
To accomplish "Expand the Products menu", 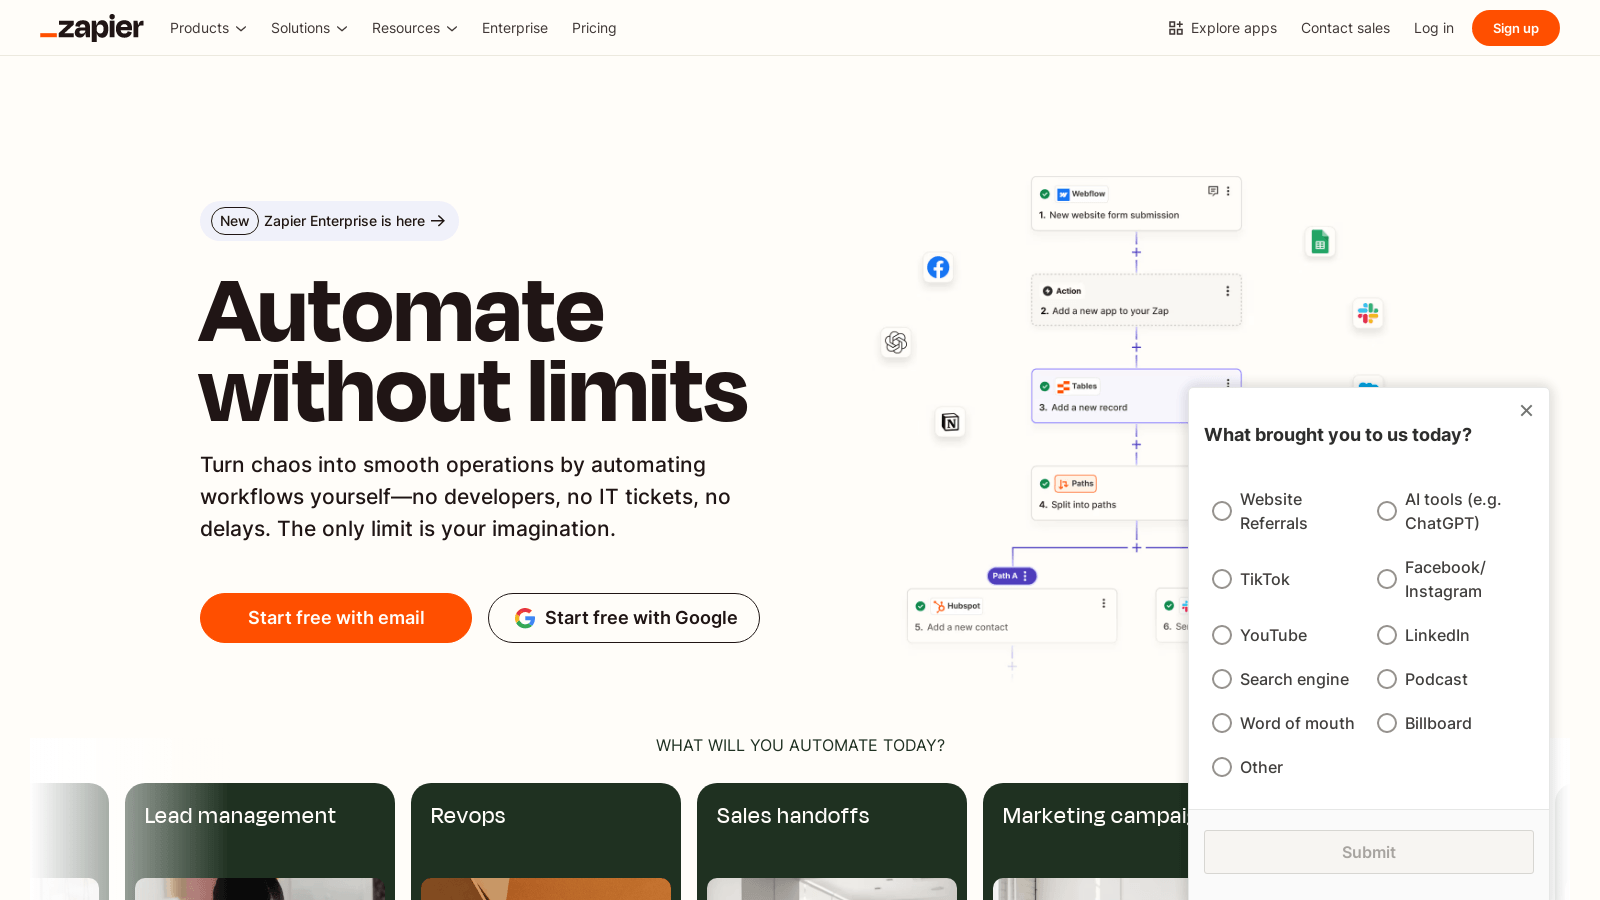I will (x=208, y=28).
